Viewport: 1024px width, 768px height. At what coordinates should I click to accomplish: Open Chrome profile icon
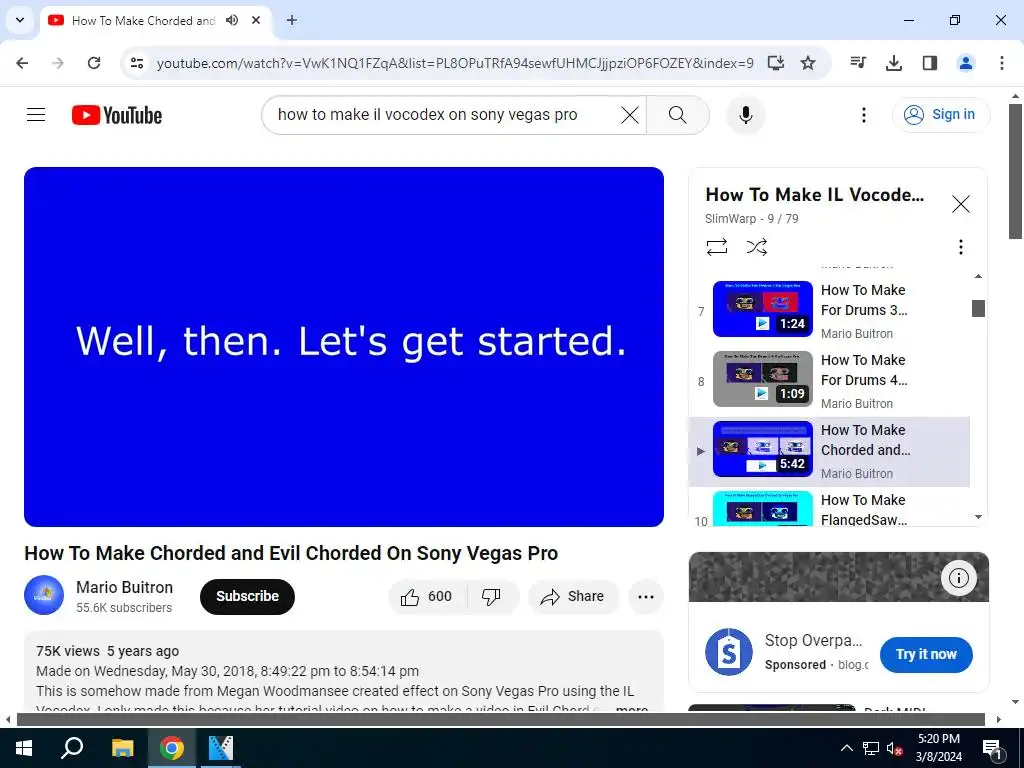[x=965, y=63]
